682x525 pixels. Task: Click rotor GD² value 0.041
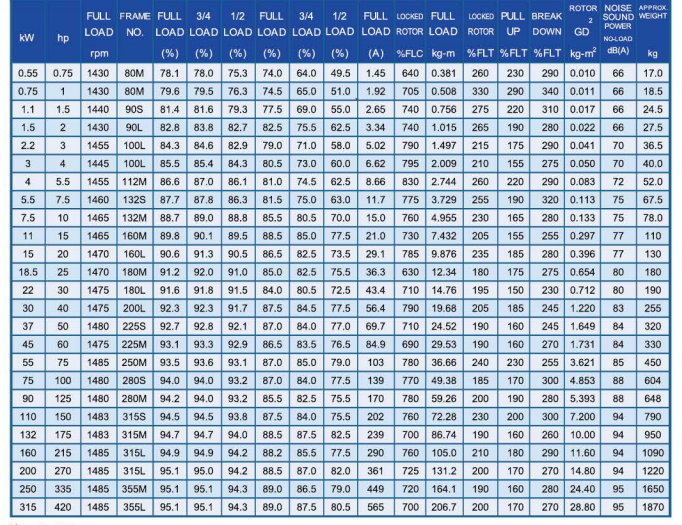pyautogui.click(x=582, y=146)
